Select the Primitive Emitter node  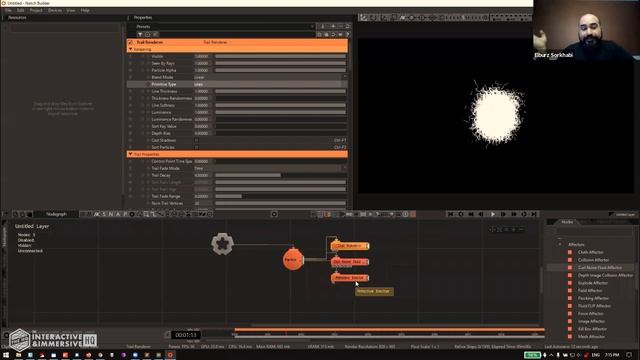click(350, 278)
